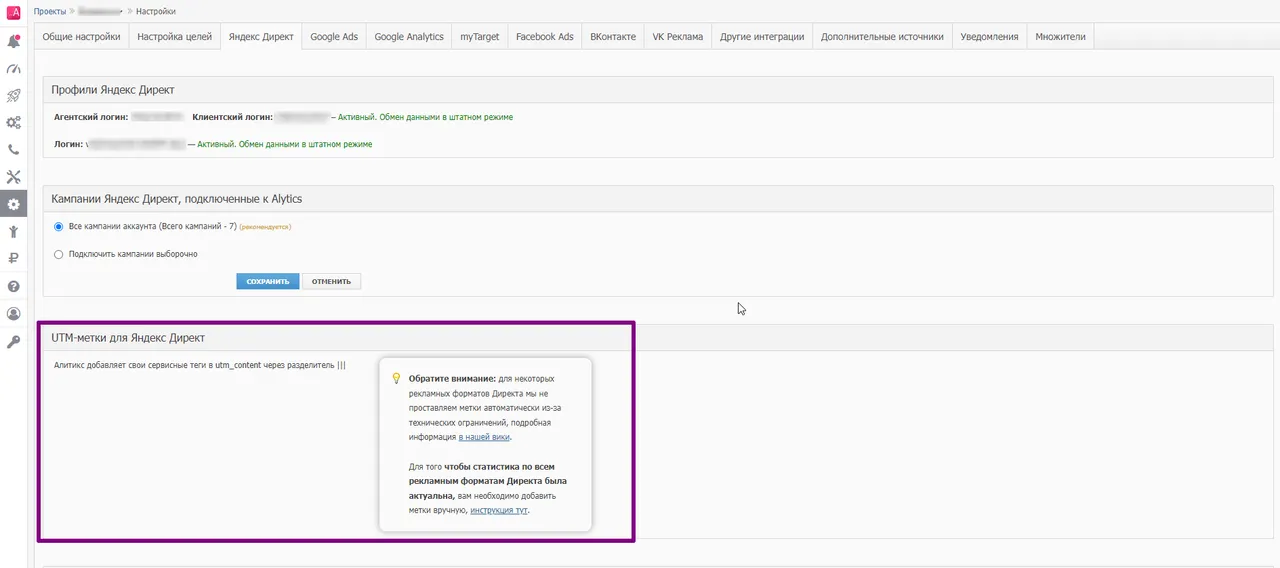Screen dimensions: 1280x568
Task: Open the Общие настройки tab
Action: pyautogui.click(x=82, y=36)
